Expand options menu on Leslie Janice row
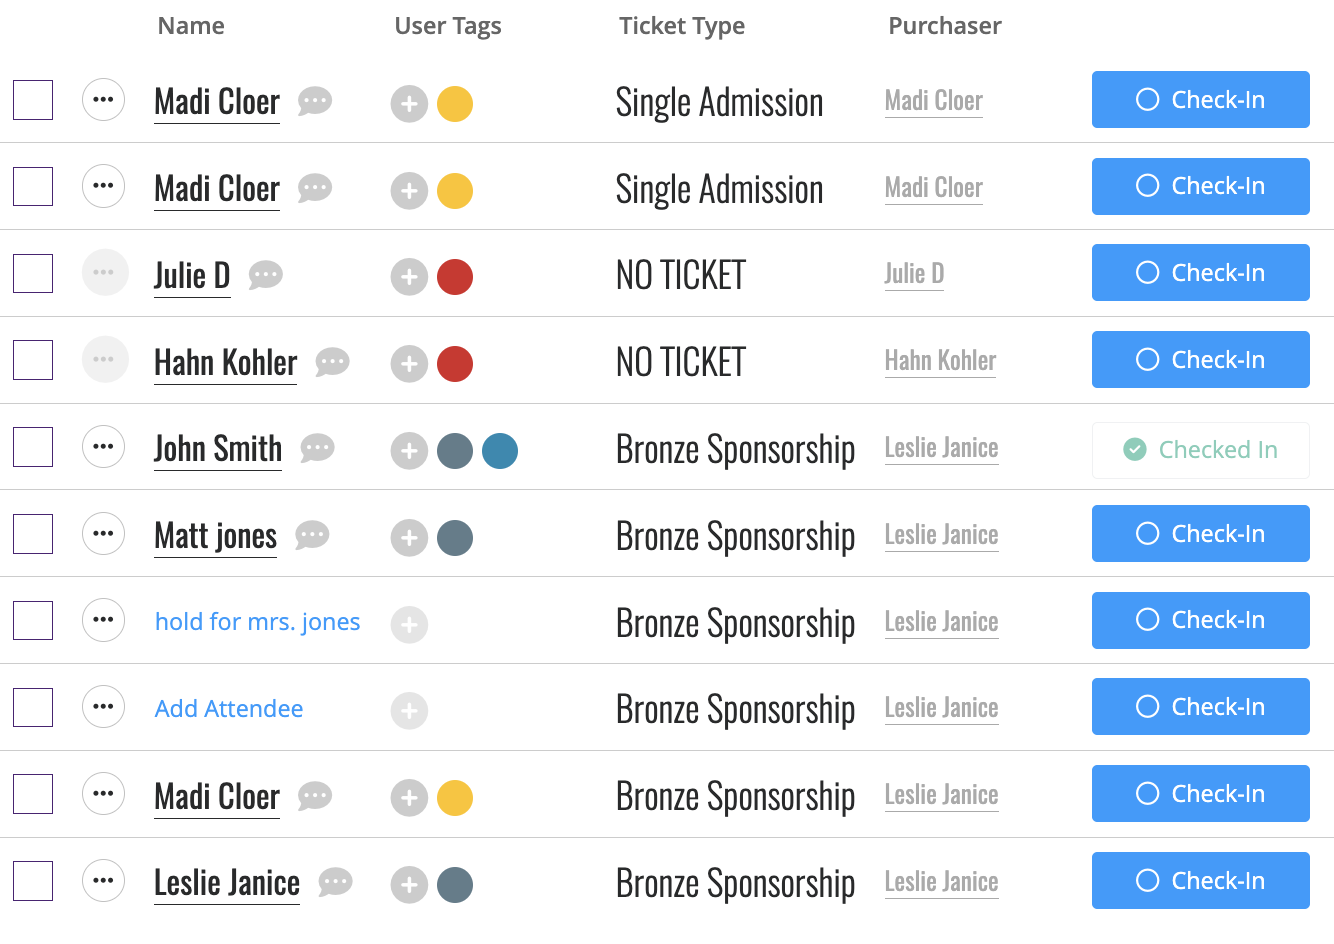The height and width of the screenshot is (944, 1334). click(x=103, y=881)
